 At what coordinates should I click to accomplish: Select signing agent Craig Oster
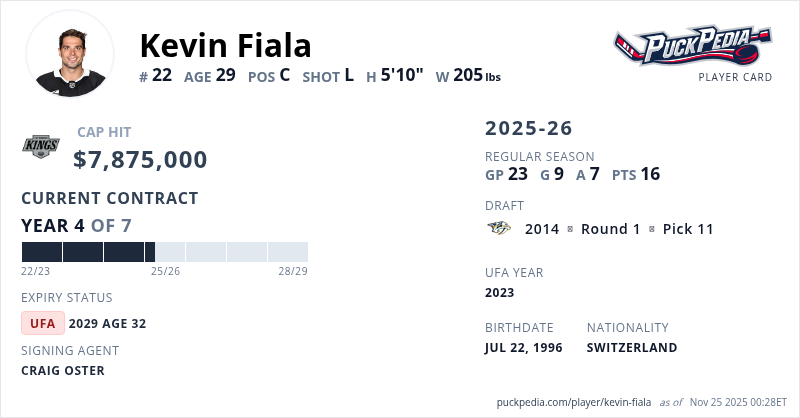pos(63,370)
